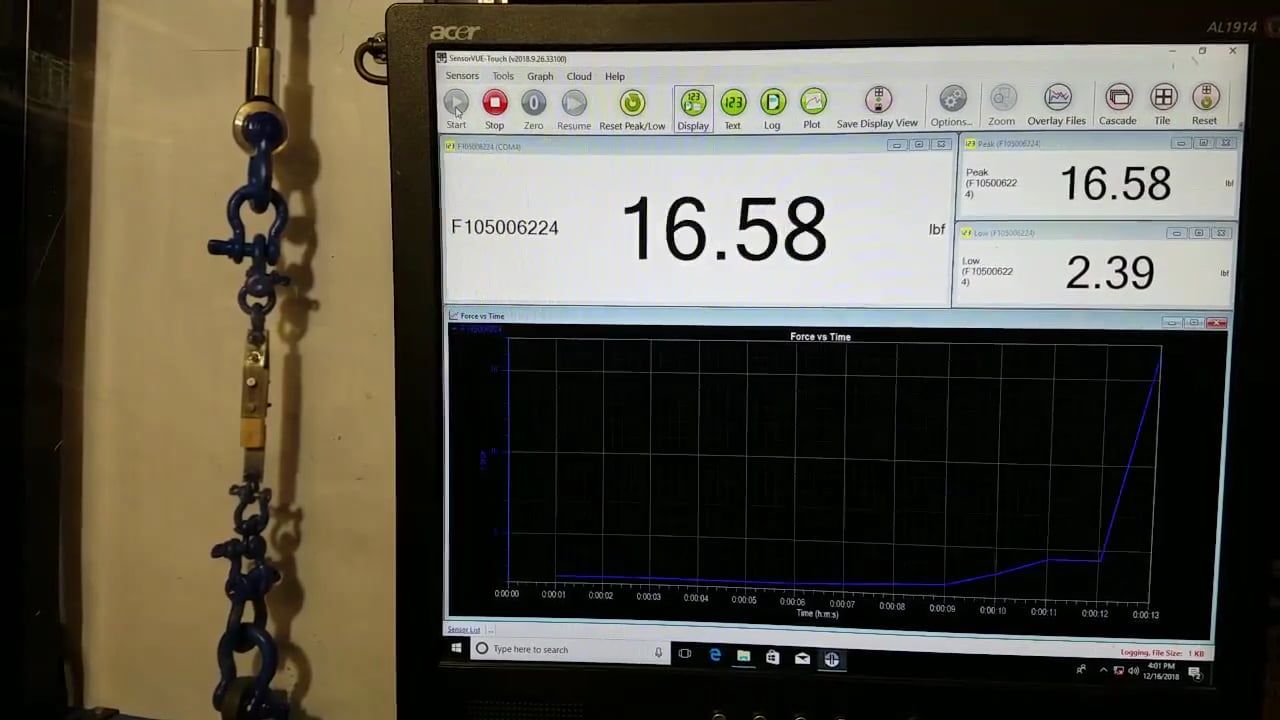Click the Logging, File Size status text
Viewport: 1280px width, 720px height.
coord(1163,653)
